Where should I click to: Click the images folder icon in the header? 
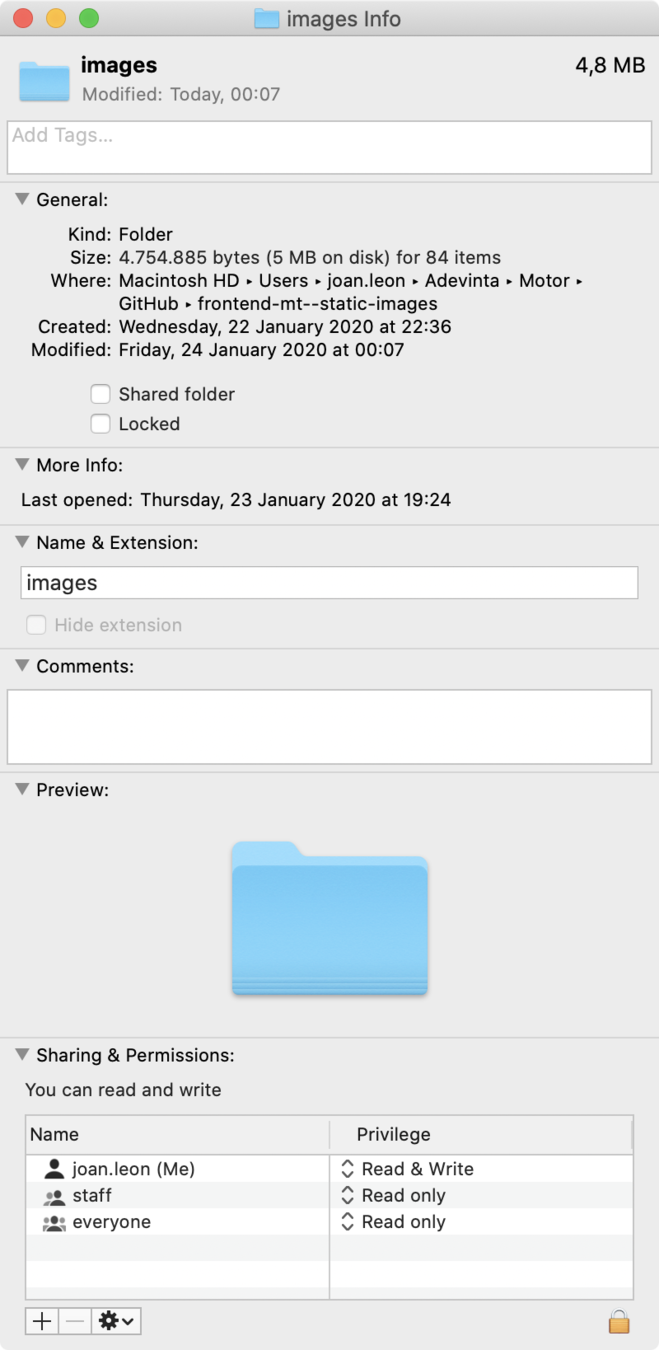(x=44, y=80)
